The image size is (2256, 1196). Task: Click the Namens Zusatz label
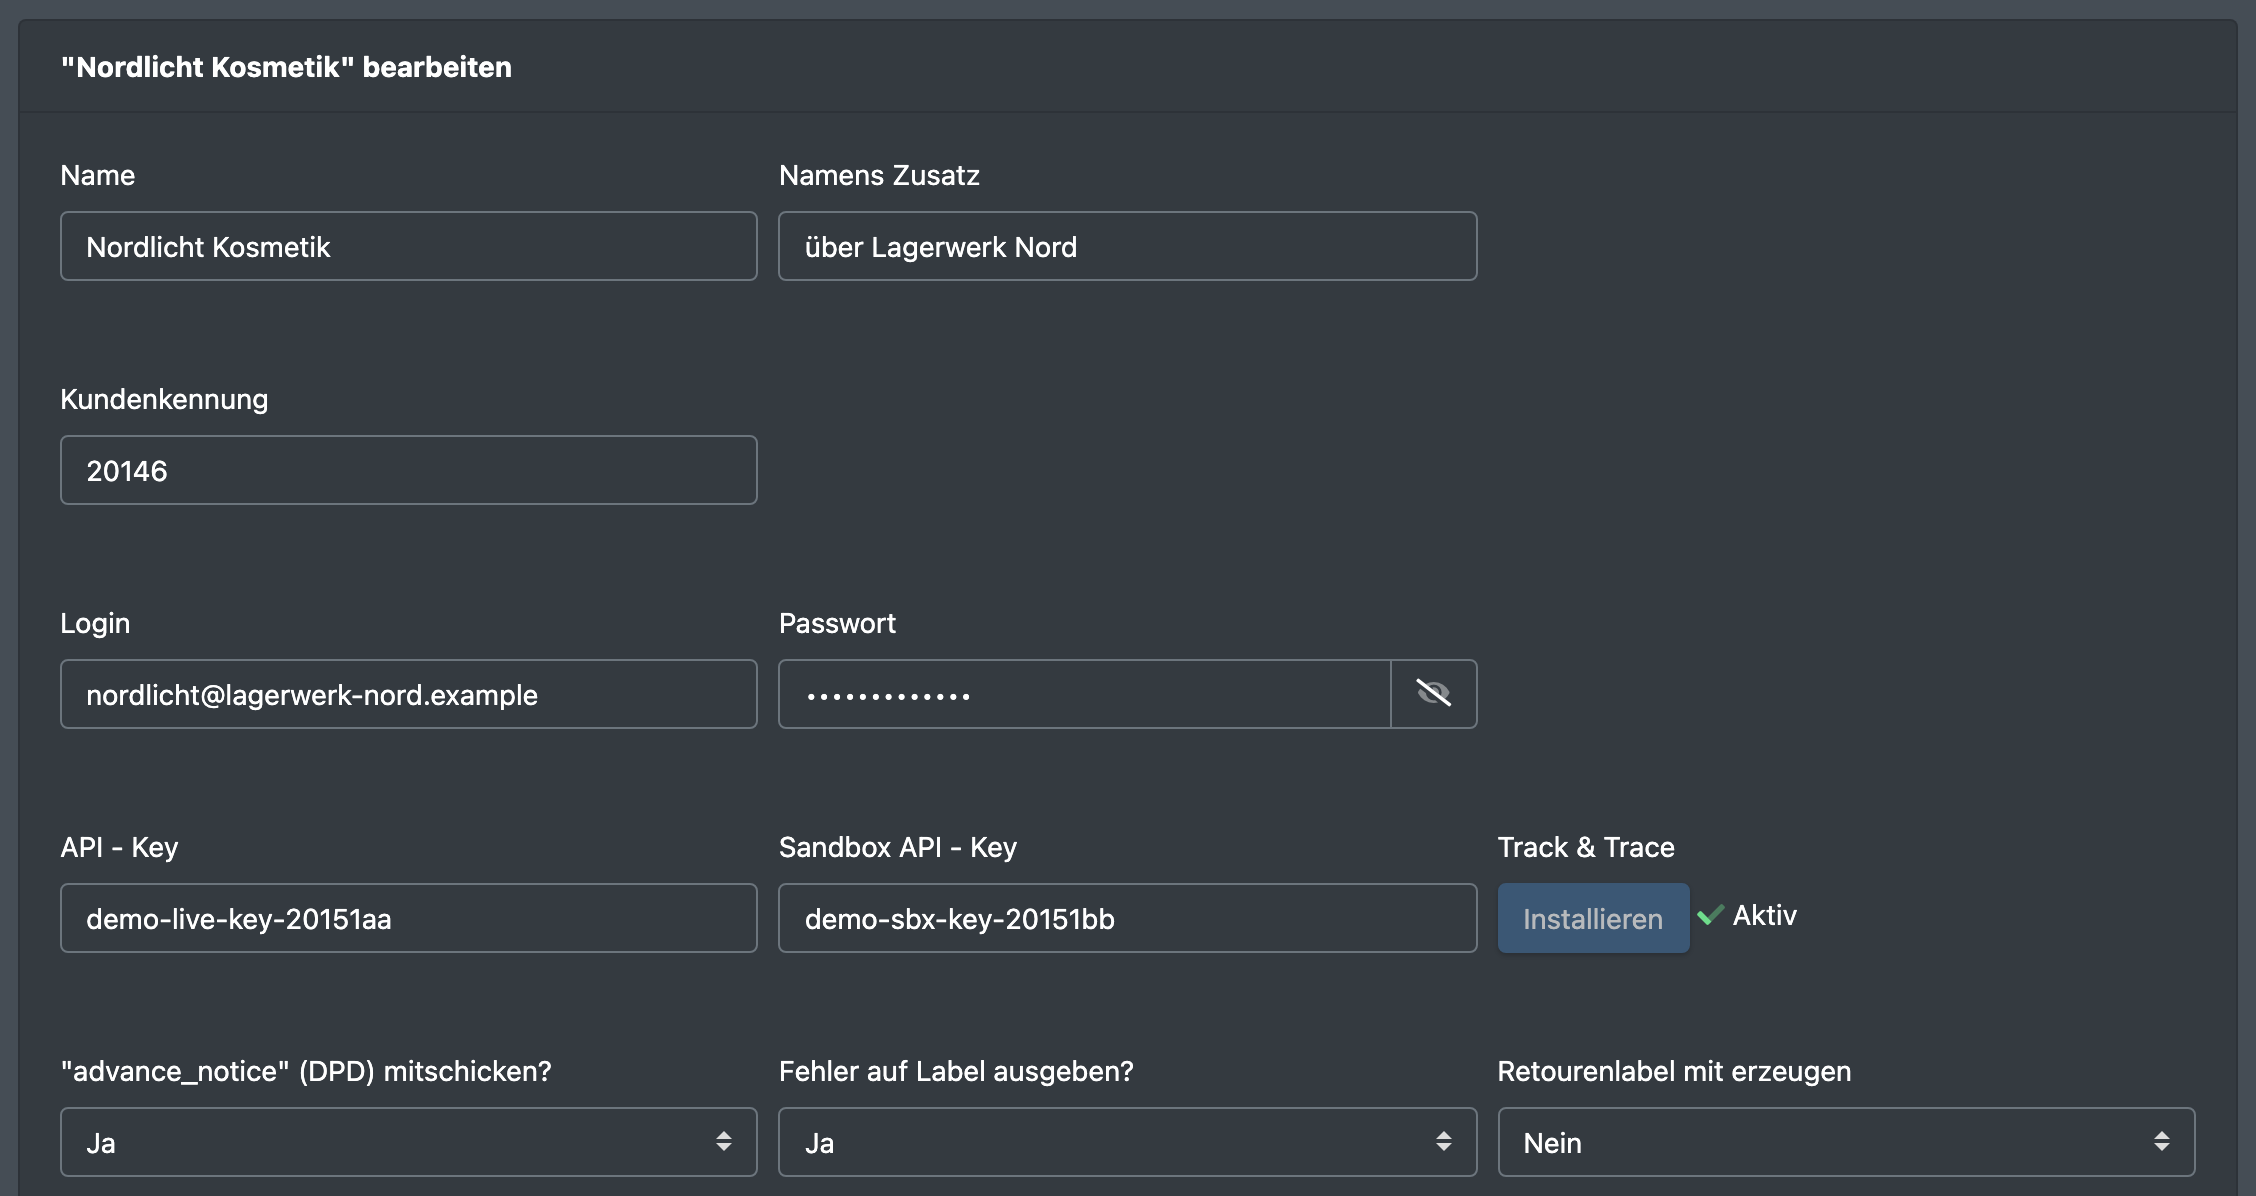point(879,175)
